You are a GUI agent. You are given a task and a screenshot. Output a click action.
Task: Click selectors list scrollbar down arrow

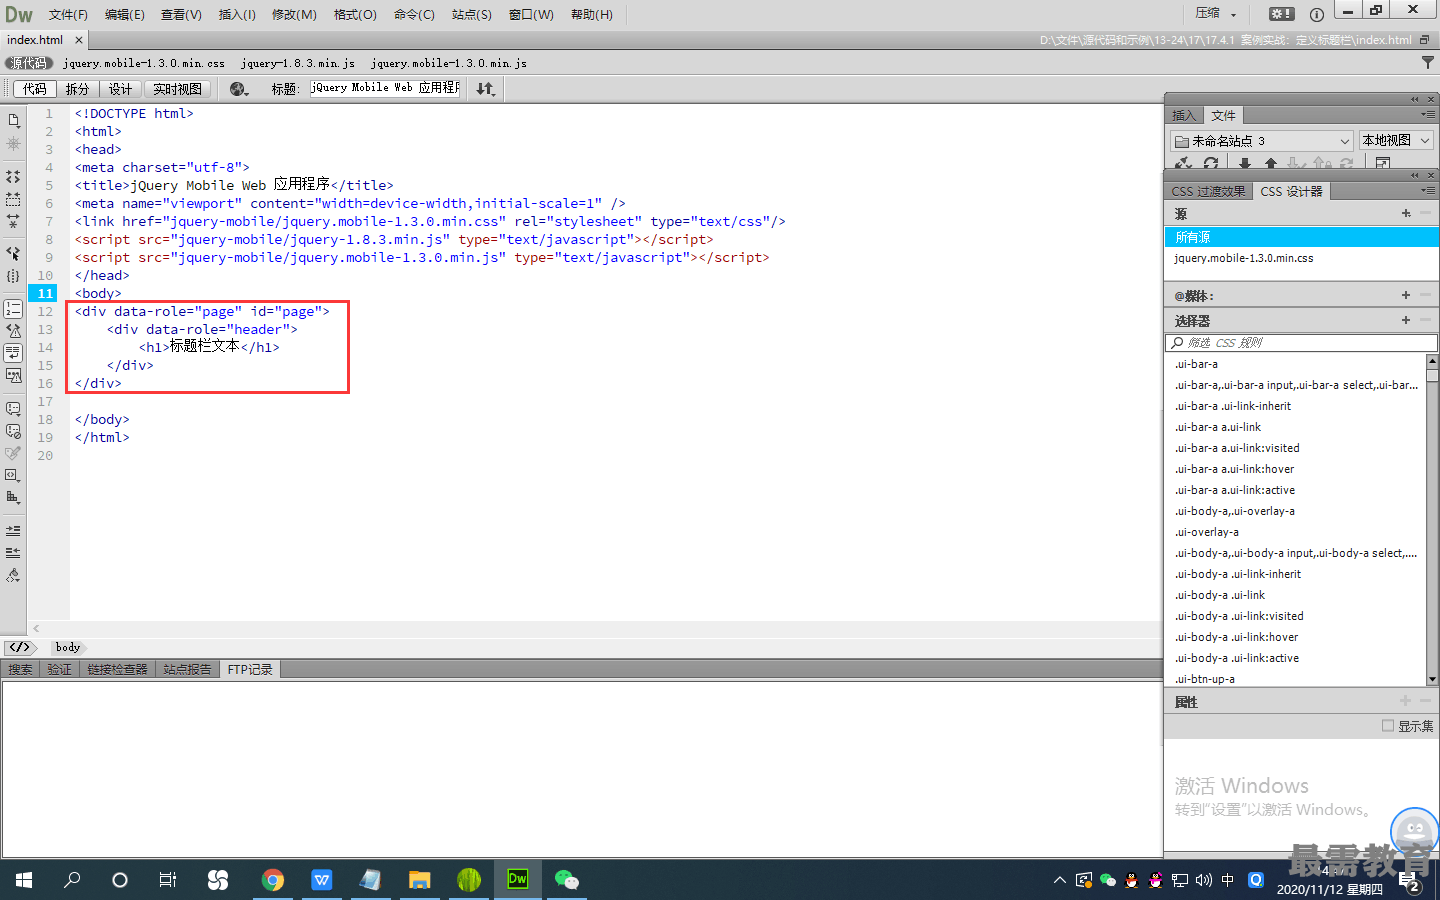point(1432,679)
